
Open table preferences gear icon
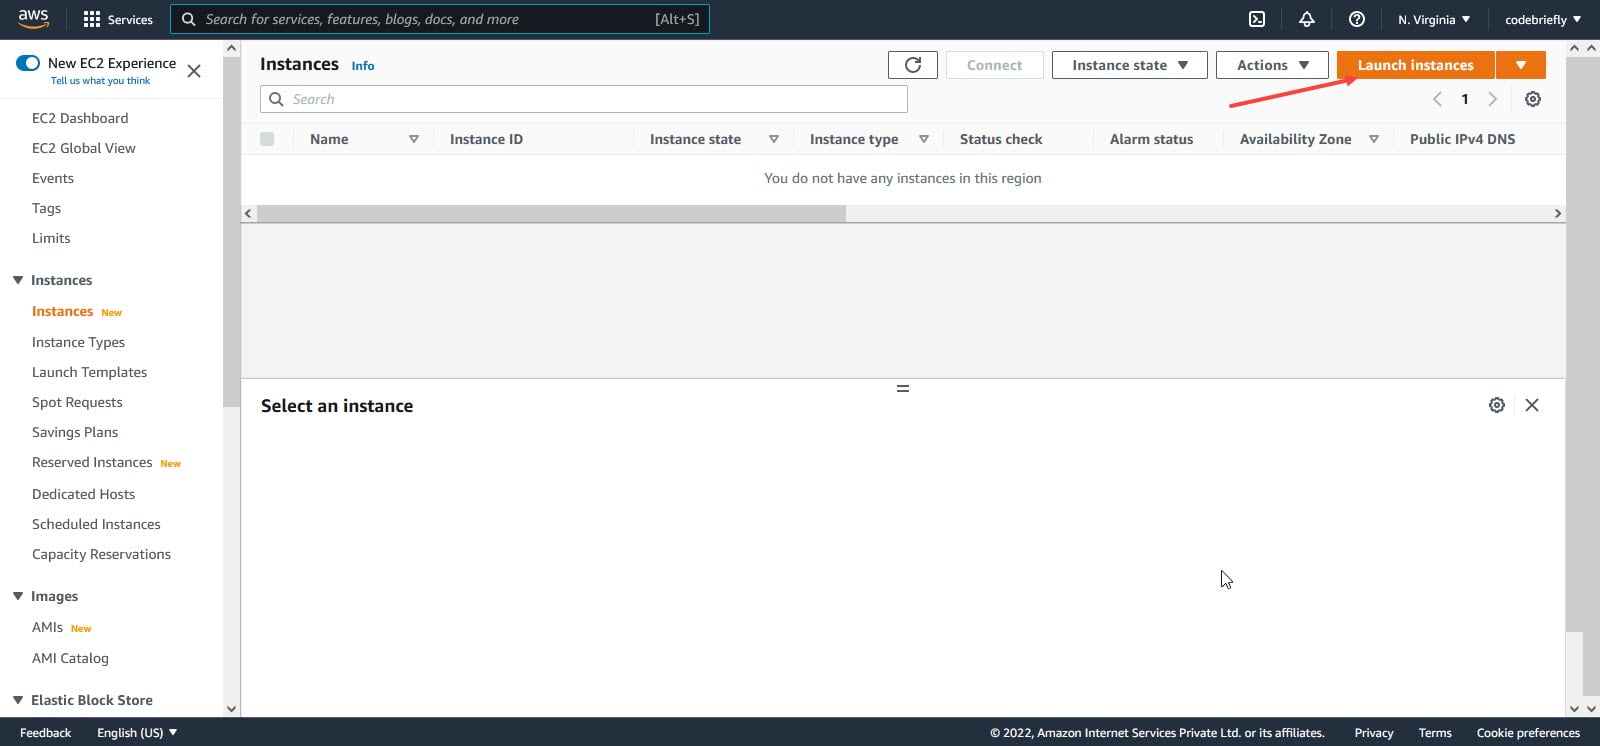[x=1533, y=99]
